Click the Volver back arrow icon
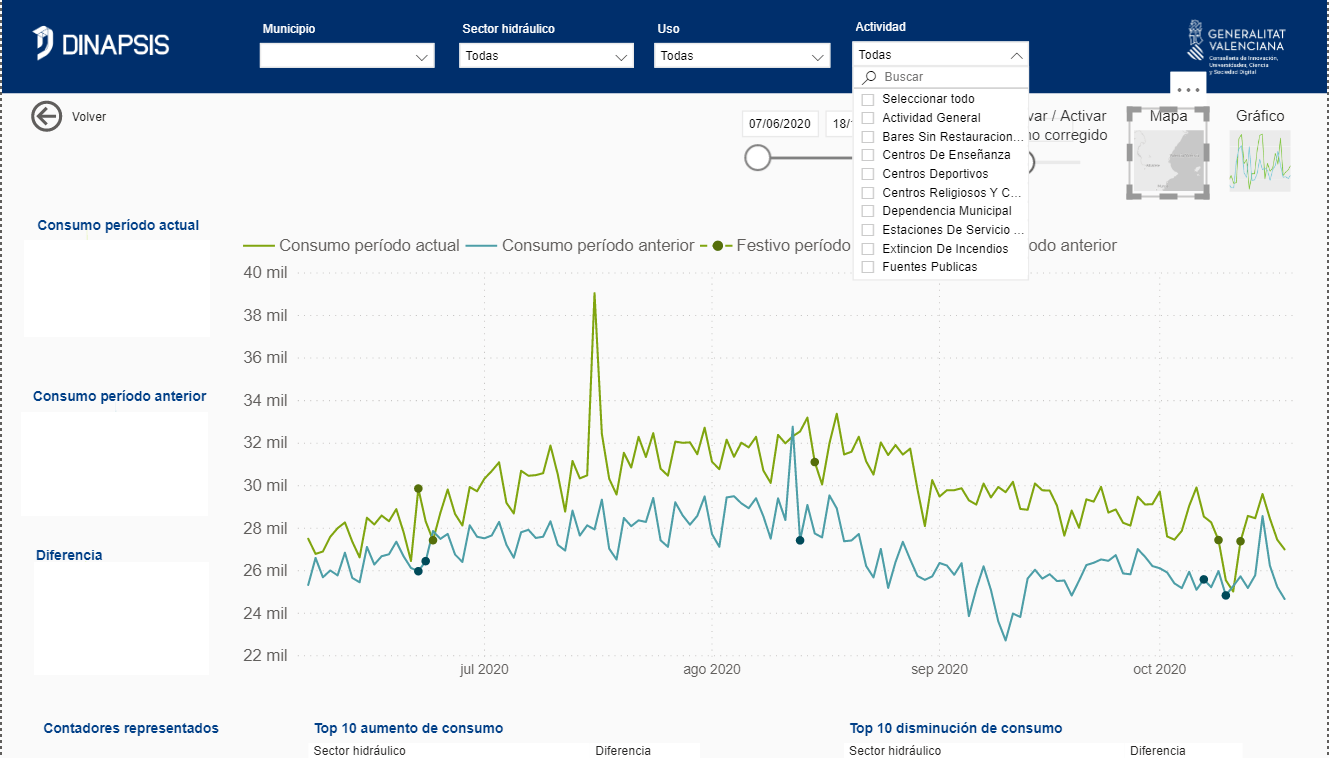This screenshot has height=758, width=1329. 46,117
